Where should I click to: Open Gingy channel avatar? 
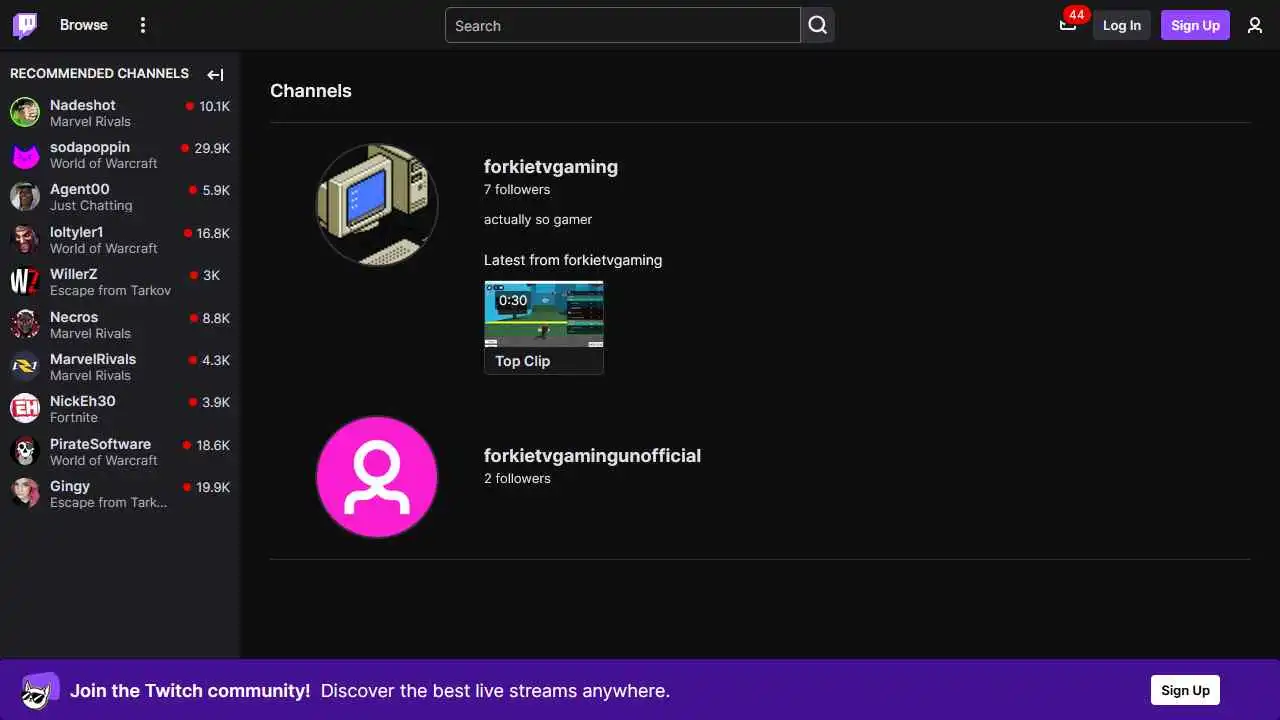[25, 493]
